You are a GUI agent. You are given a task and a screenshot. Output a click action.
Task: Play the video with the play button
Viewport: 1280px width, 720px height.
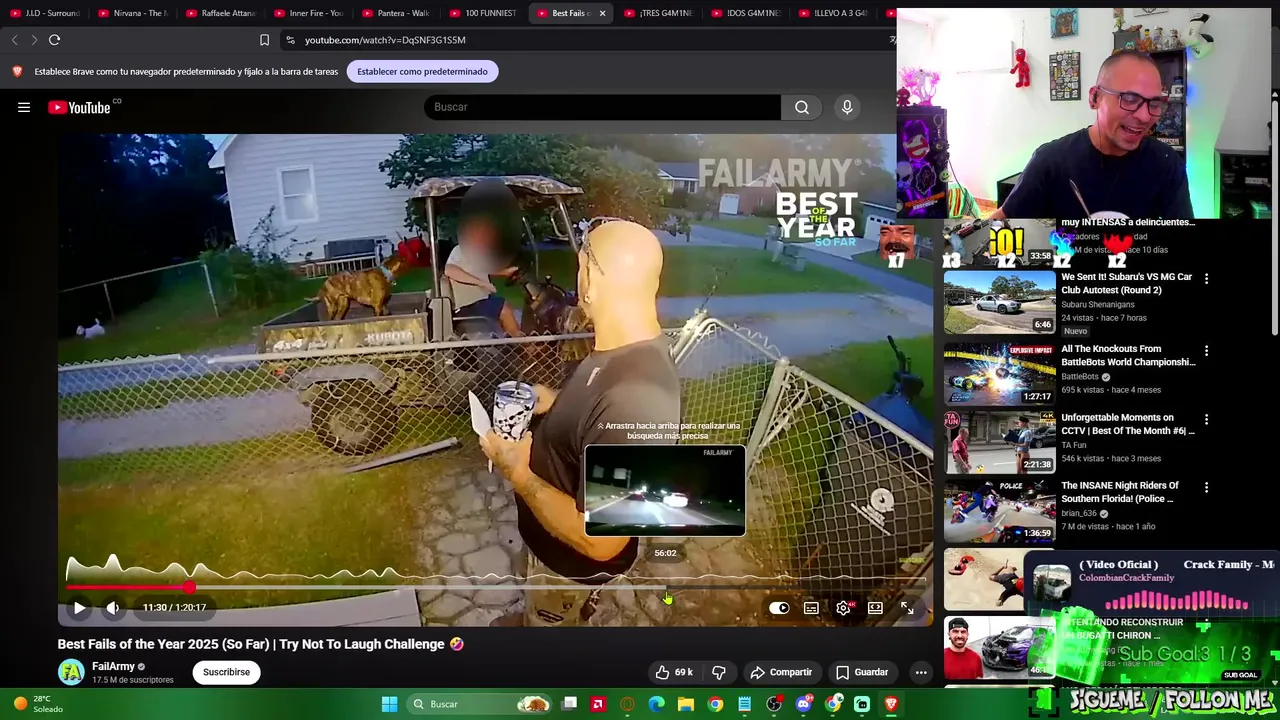tap(79, 607)
